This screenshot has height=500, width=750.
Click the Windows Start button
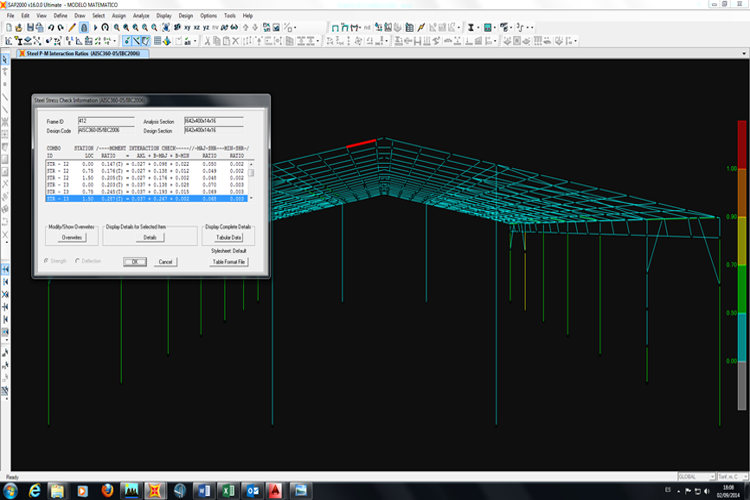[10, 491]
